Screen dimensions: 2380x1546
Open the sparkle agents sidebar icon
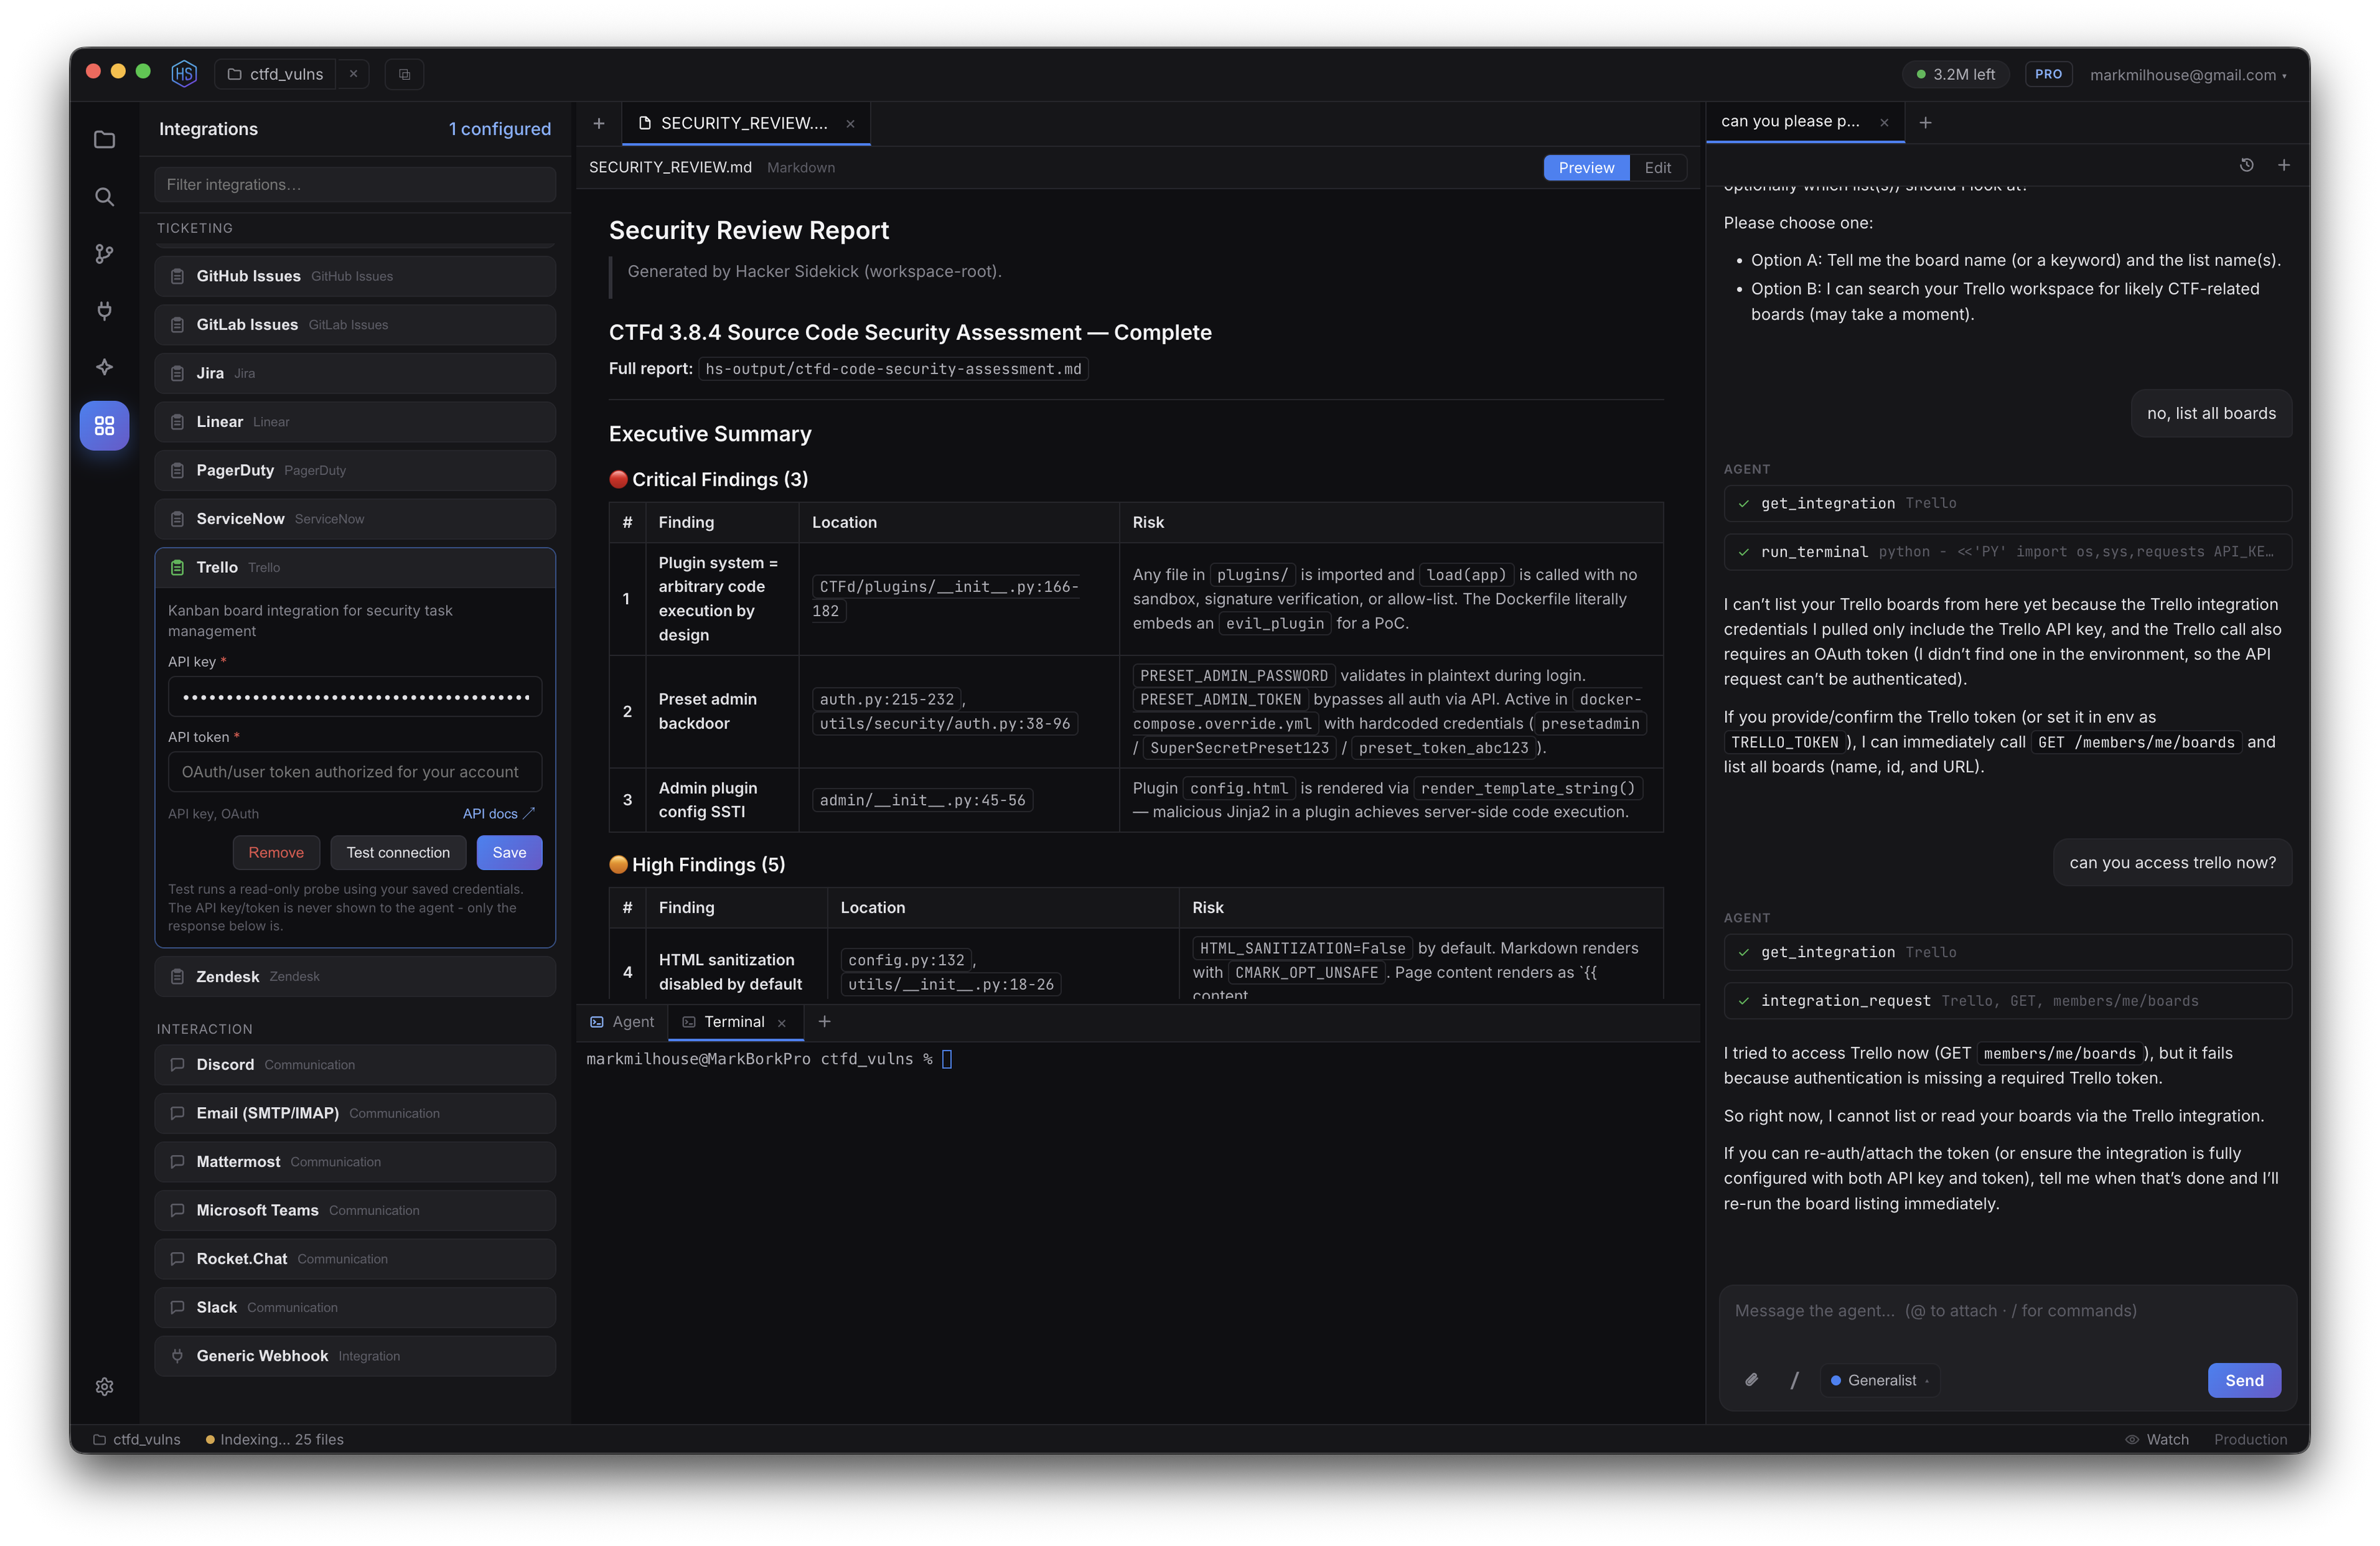pos(104,368)
